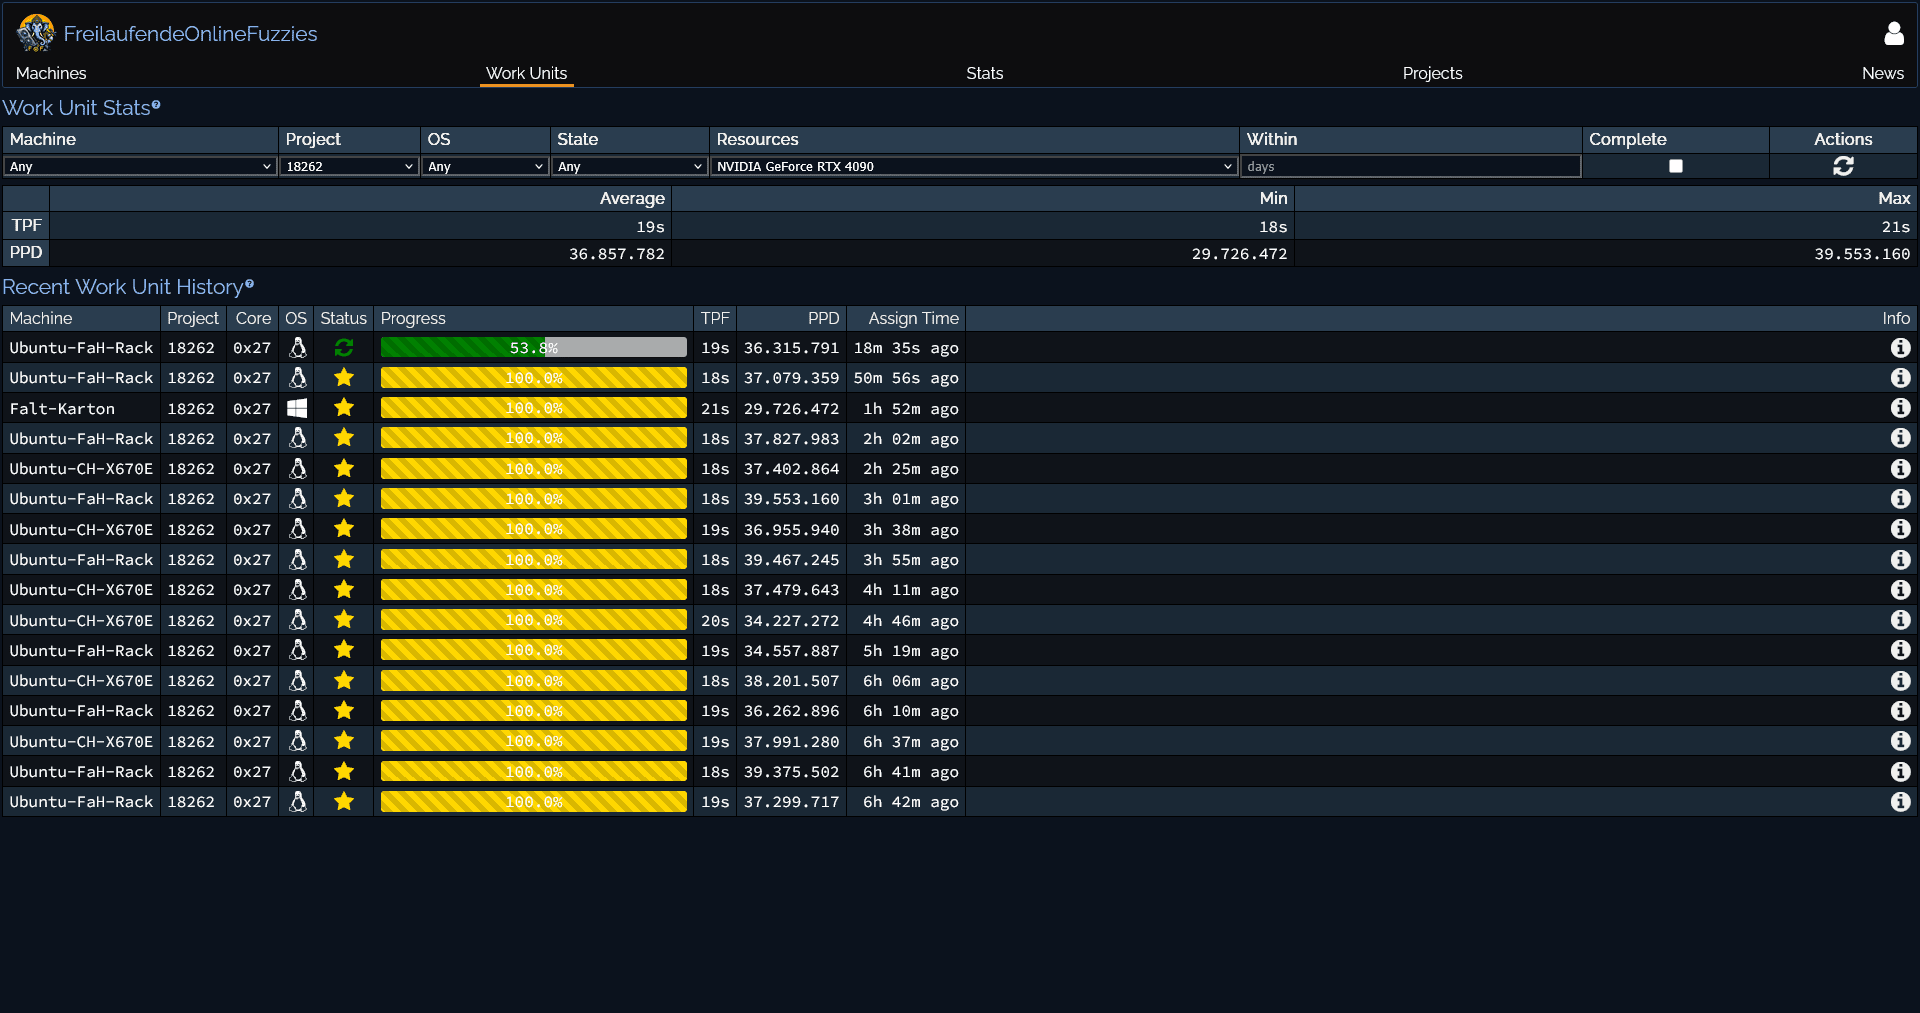Open the Resources dropdown showing NVIDIA GeForce RTX 4090

coord(974,166)
